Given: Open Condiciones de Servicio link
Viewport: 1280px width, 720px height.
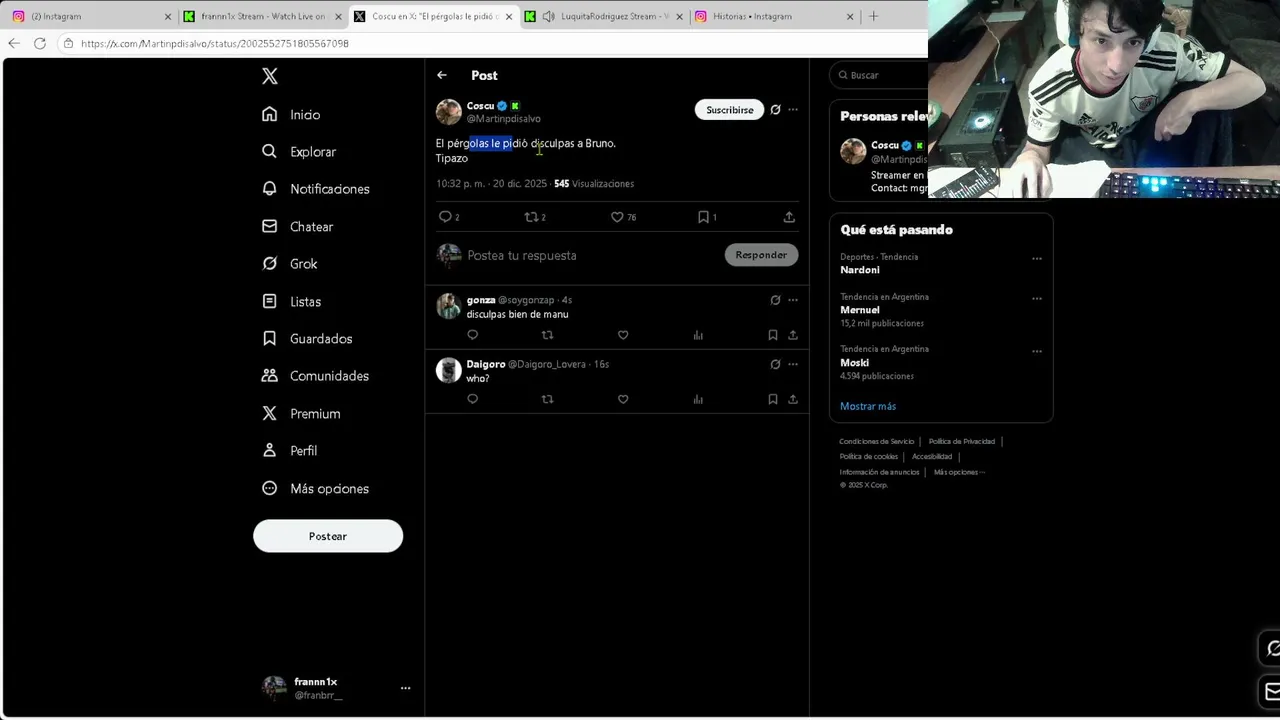Looking at the screenshot, I should 877,441.
